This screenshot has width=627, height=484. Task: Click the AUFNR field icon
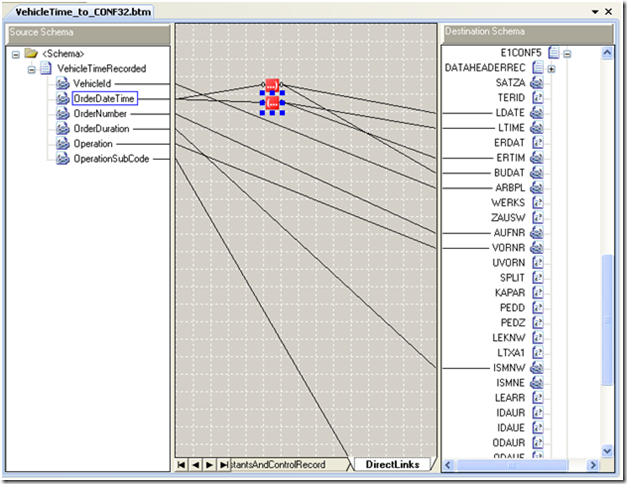point(535,233)
